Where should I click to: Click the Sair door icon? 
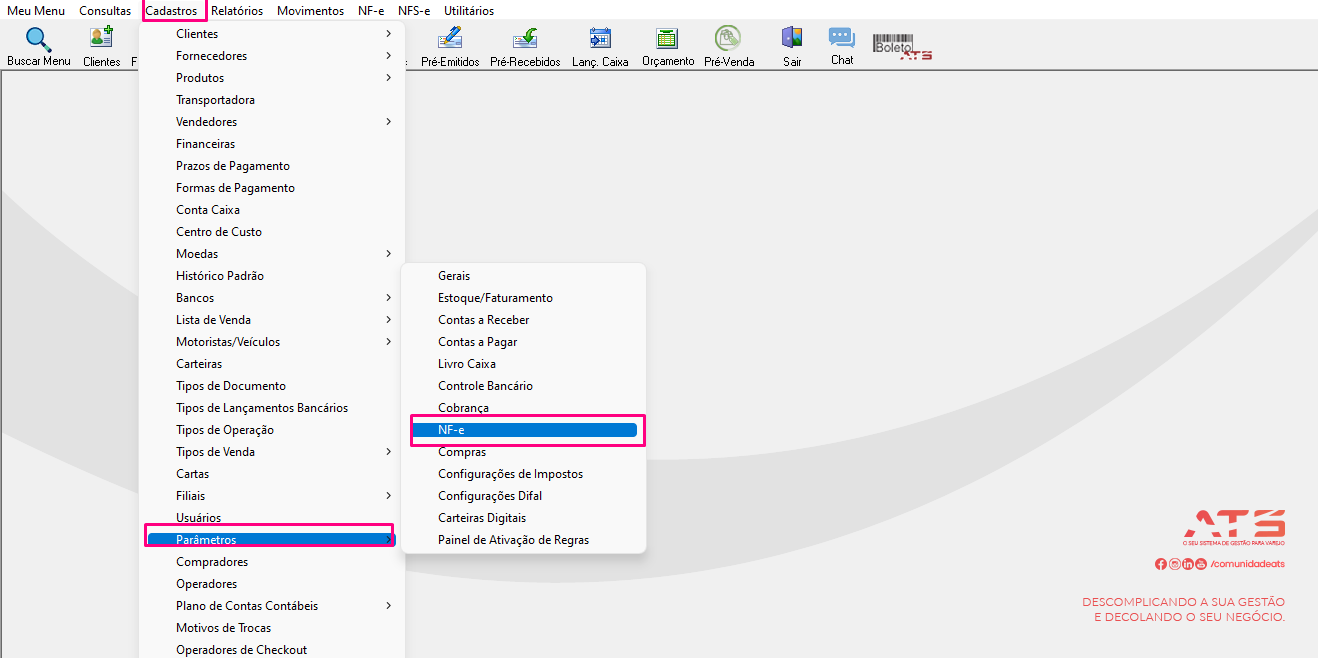(792, 39)
